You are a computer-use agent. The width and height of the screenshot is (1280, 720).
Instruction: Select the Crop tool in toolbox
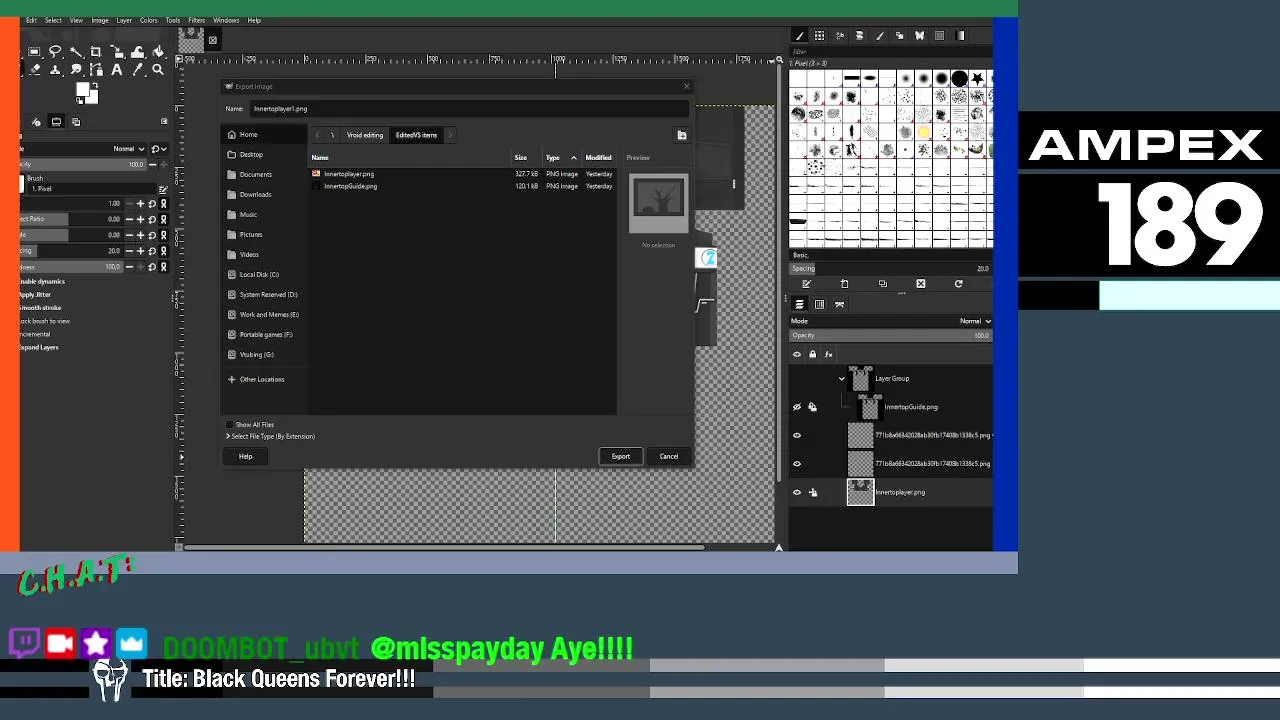(96, 52)
